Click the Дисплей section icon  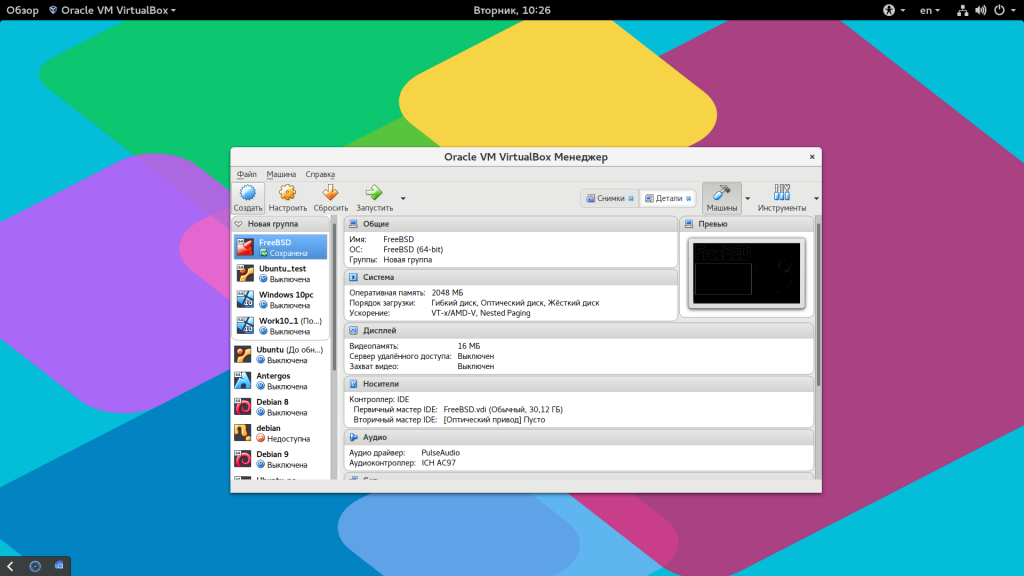click(x=355, y=330)
